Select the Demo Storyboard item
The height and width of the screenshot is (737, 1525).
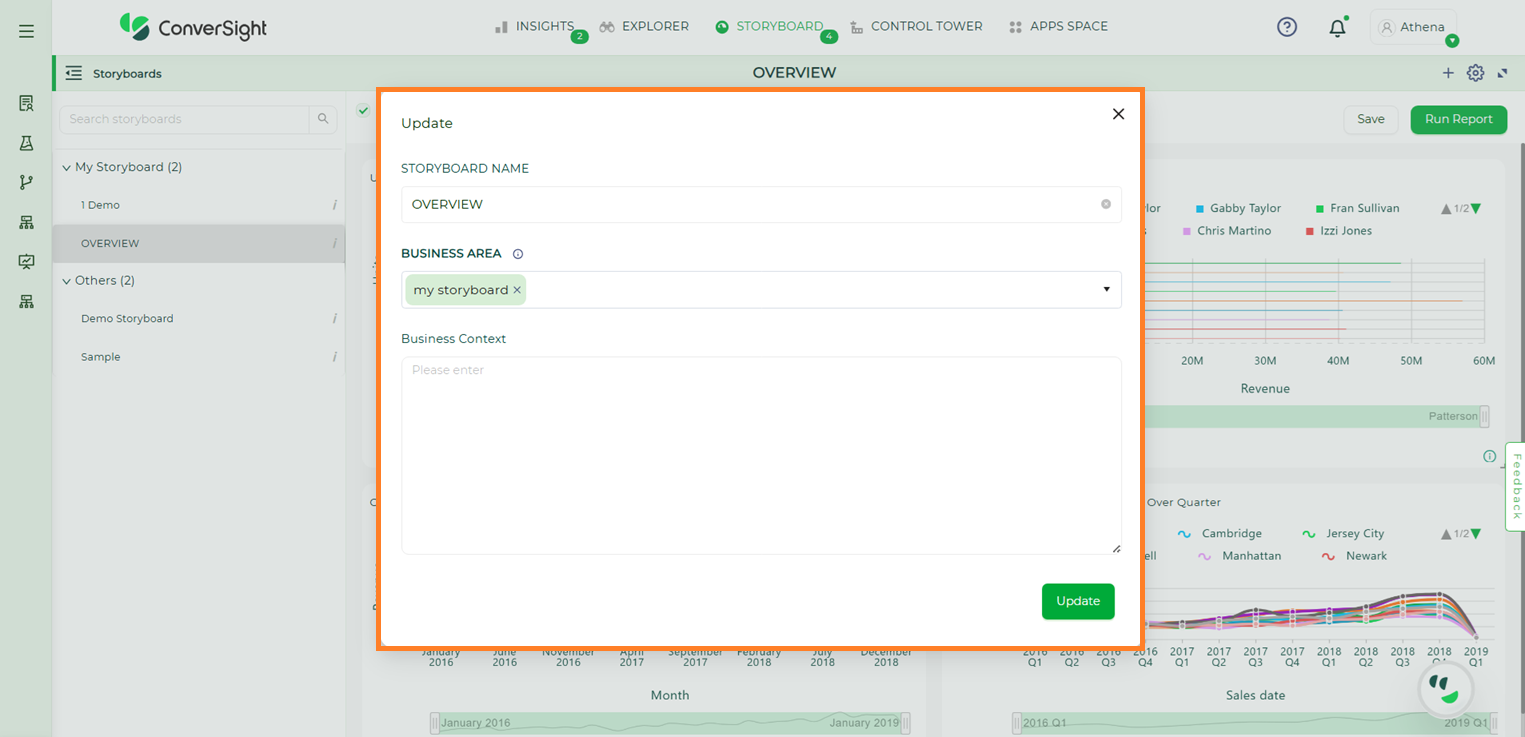[127, 319]
